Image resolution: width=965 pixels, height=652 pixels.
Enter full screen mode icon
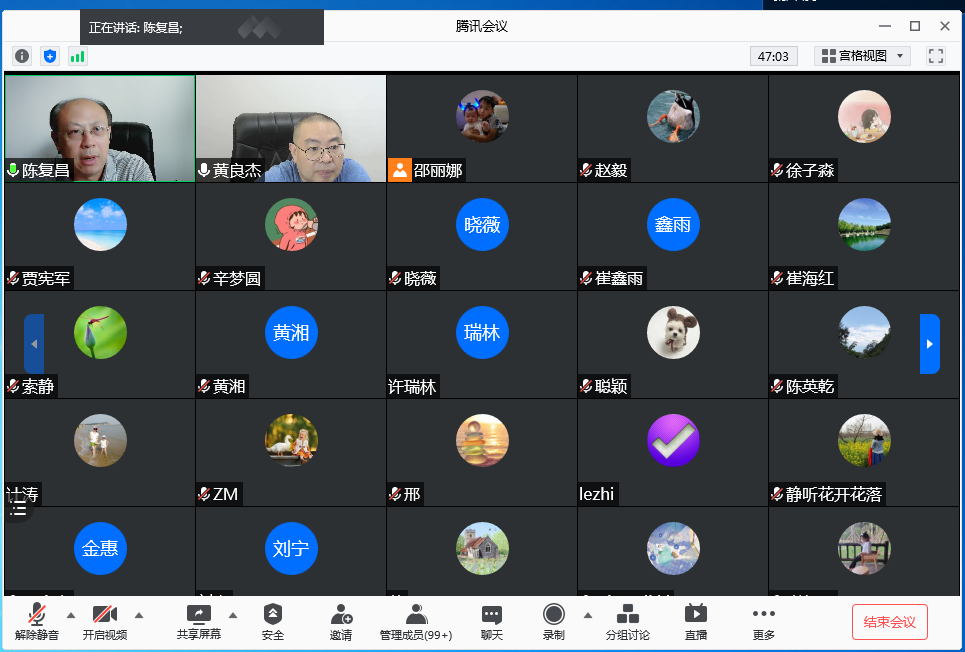click(x=936, y=56)
